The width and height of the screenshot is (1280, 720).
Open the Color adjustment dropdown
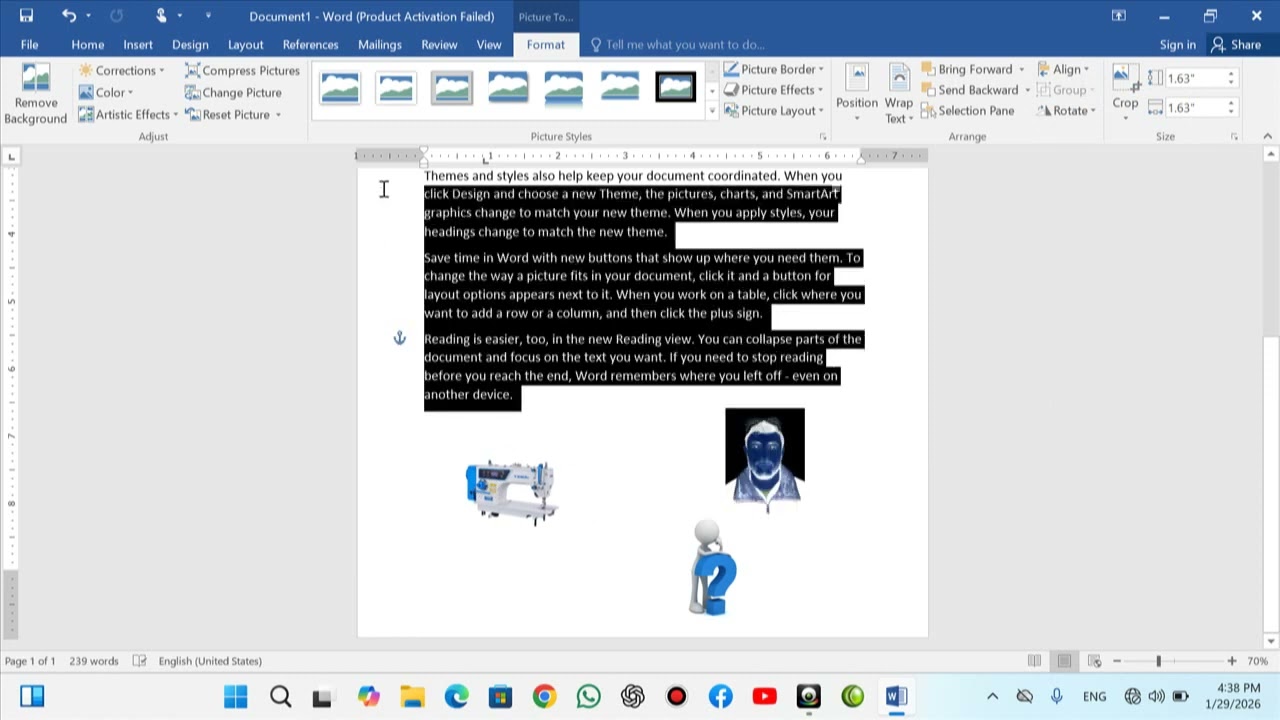click(106, 92)
